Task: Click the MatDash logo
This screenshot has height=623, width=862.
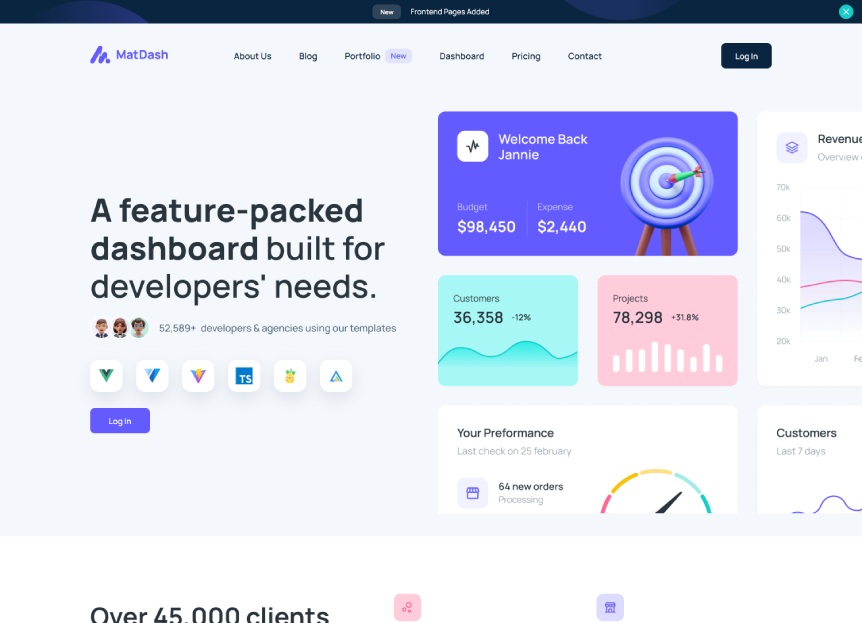Action: (129, 55)
